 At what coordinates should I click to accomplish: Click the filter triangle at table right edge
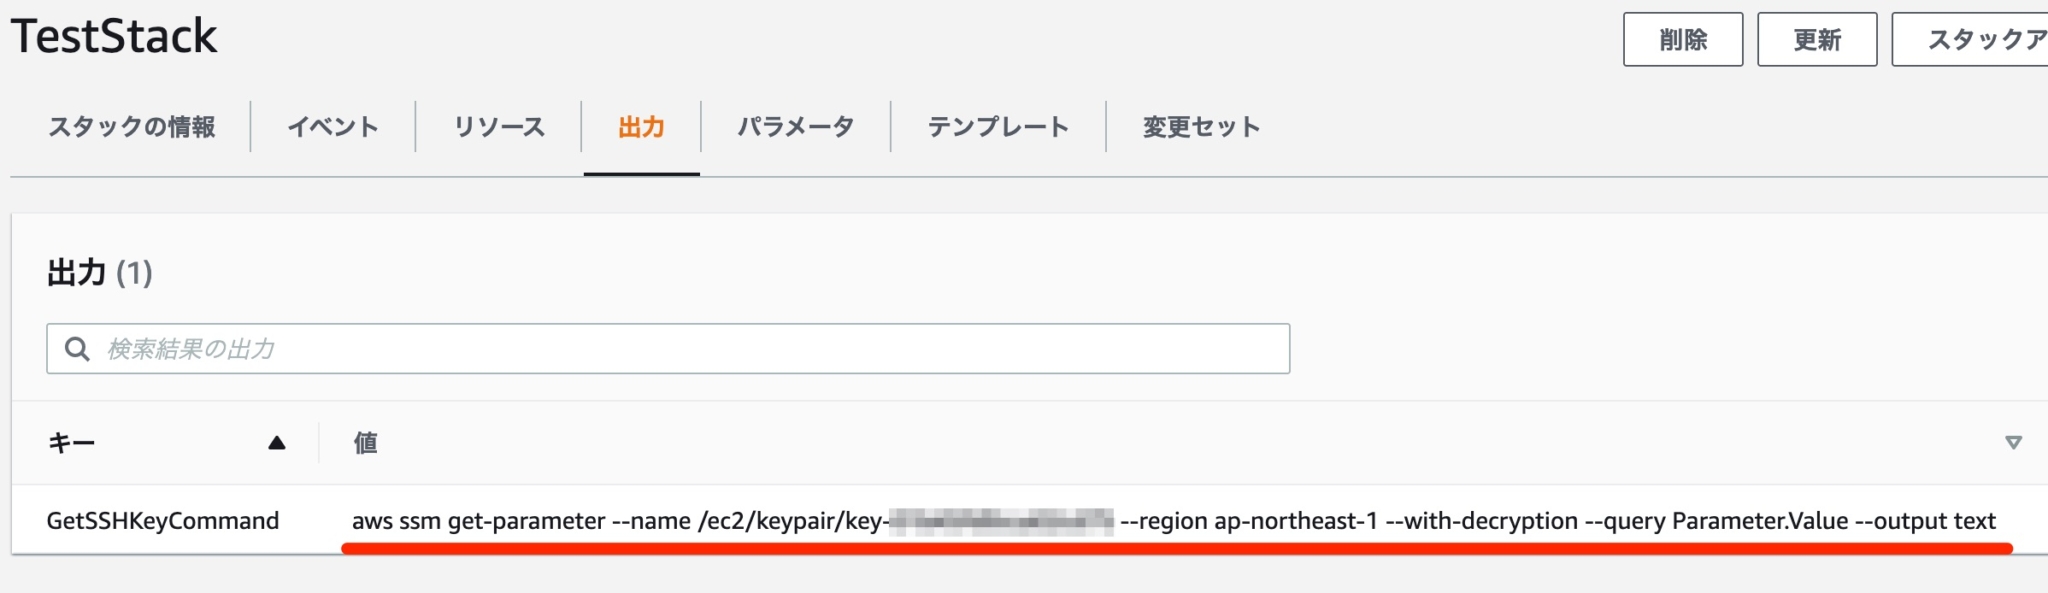pyautogui.click(x=2014, y=441)
